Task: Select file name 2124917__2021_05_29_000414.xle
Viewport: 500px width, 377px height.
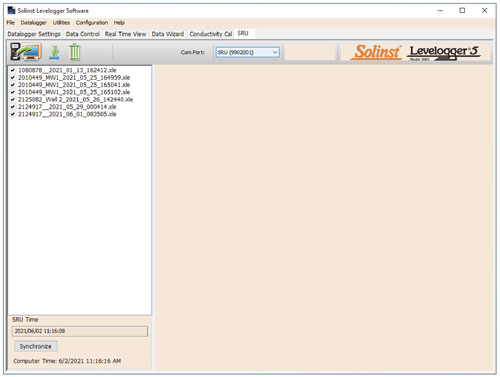Action: click(x=67, y=107)
